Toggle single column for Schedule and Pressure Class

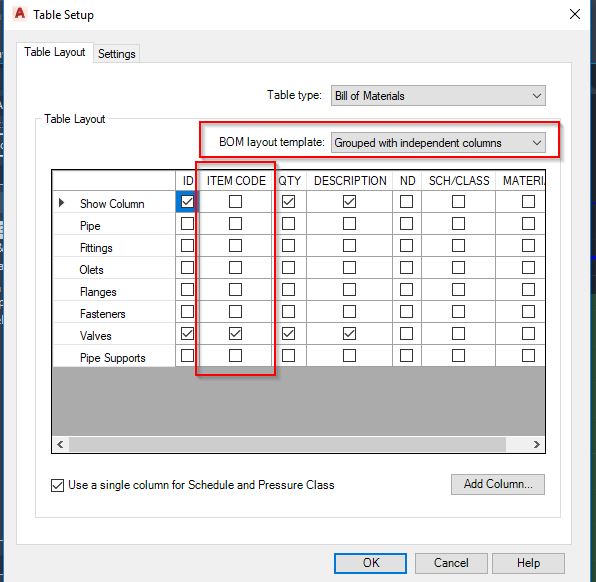(57, 485)
